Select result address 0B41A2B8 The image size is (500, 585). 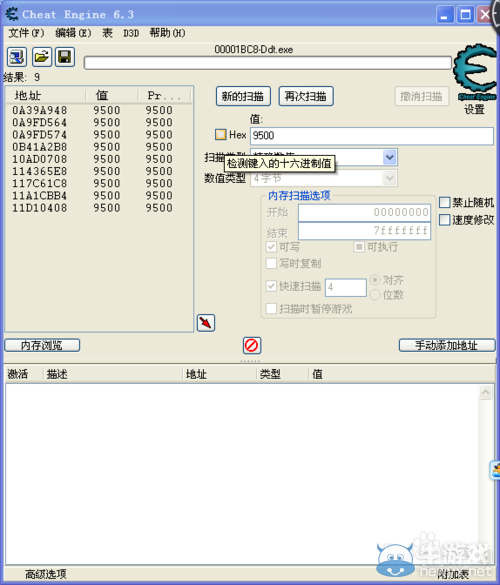tap(40, 147)
